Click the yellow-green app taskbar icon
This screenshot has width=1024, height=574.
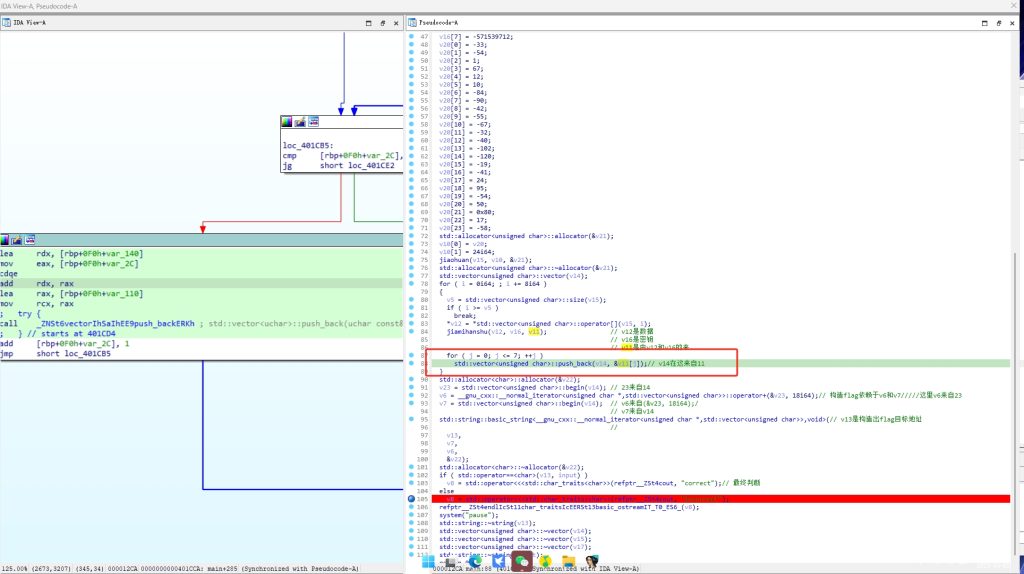(545, 562)
